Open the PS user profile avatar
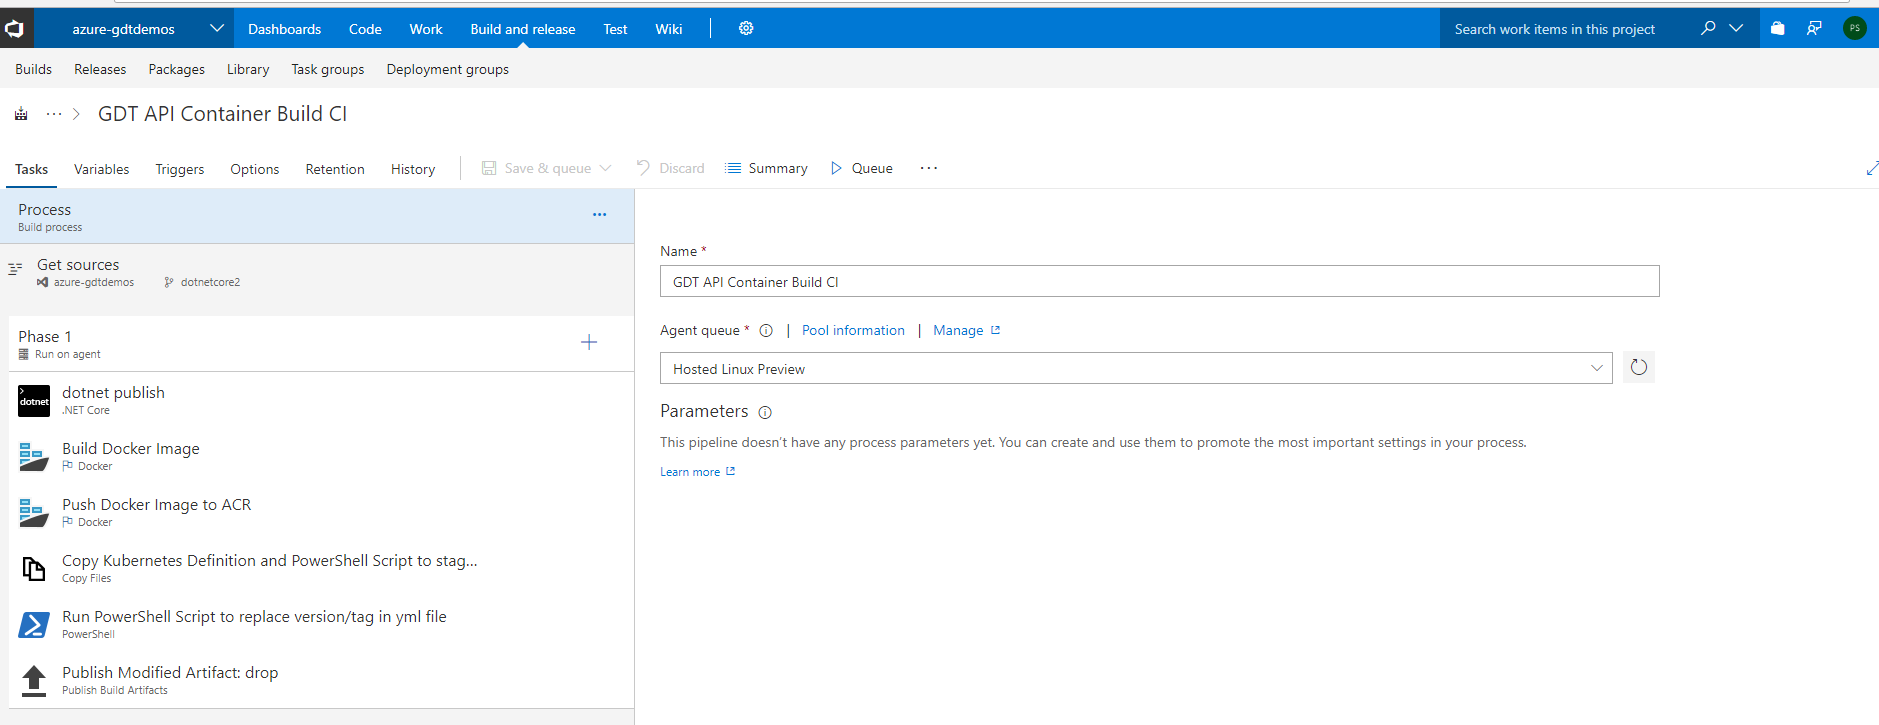 click(1854, 28)
